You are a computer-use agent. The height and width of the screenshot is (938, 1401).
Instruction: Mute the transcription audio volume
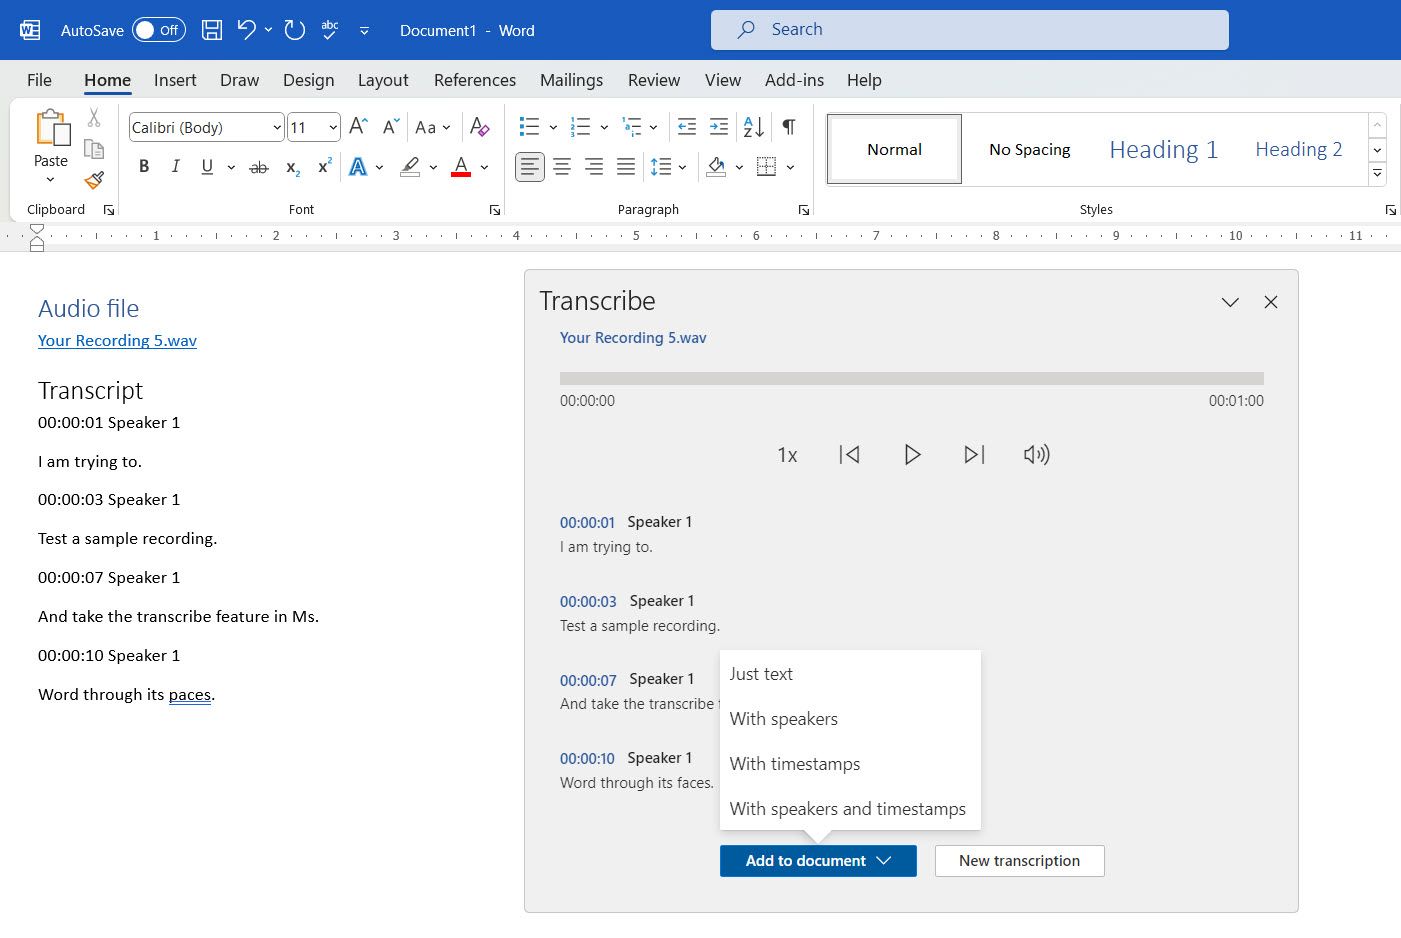1036,454
